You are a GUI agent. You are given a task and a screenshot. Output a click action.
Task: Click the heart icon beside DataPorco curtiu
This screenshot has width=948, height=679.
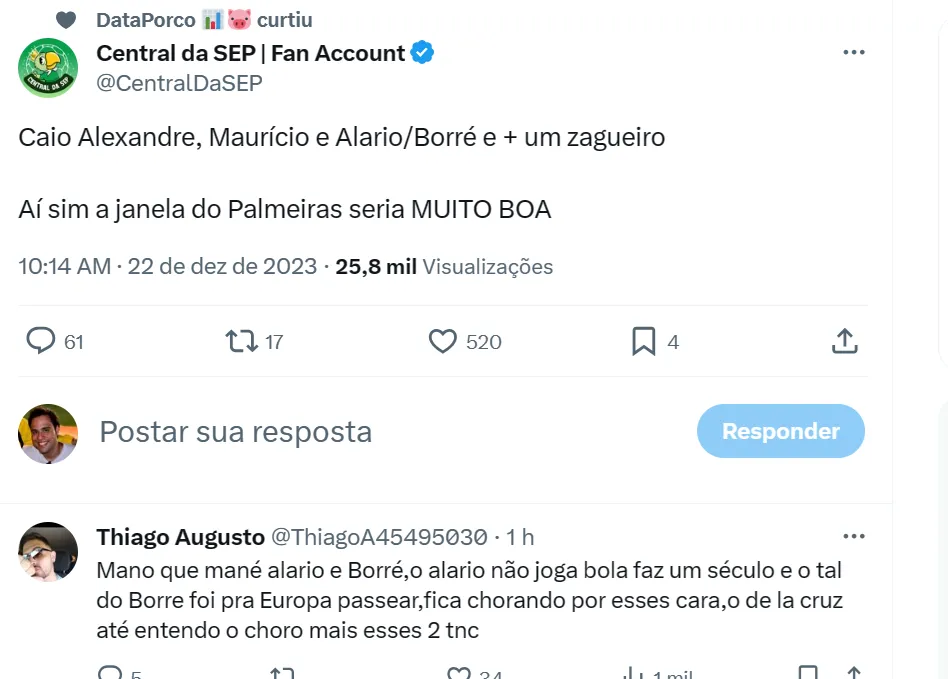pyautogui.click(x=66, y=20)
